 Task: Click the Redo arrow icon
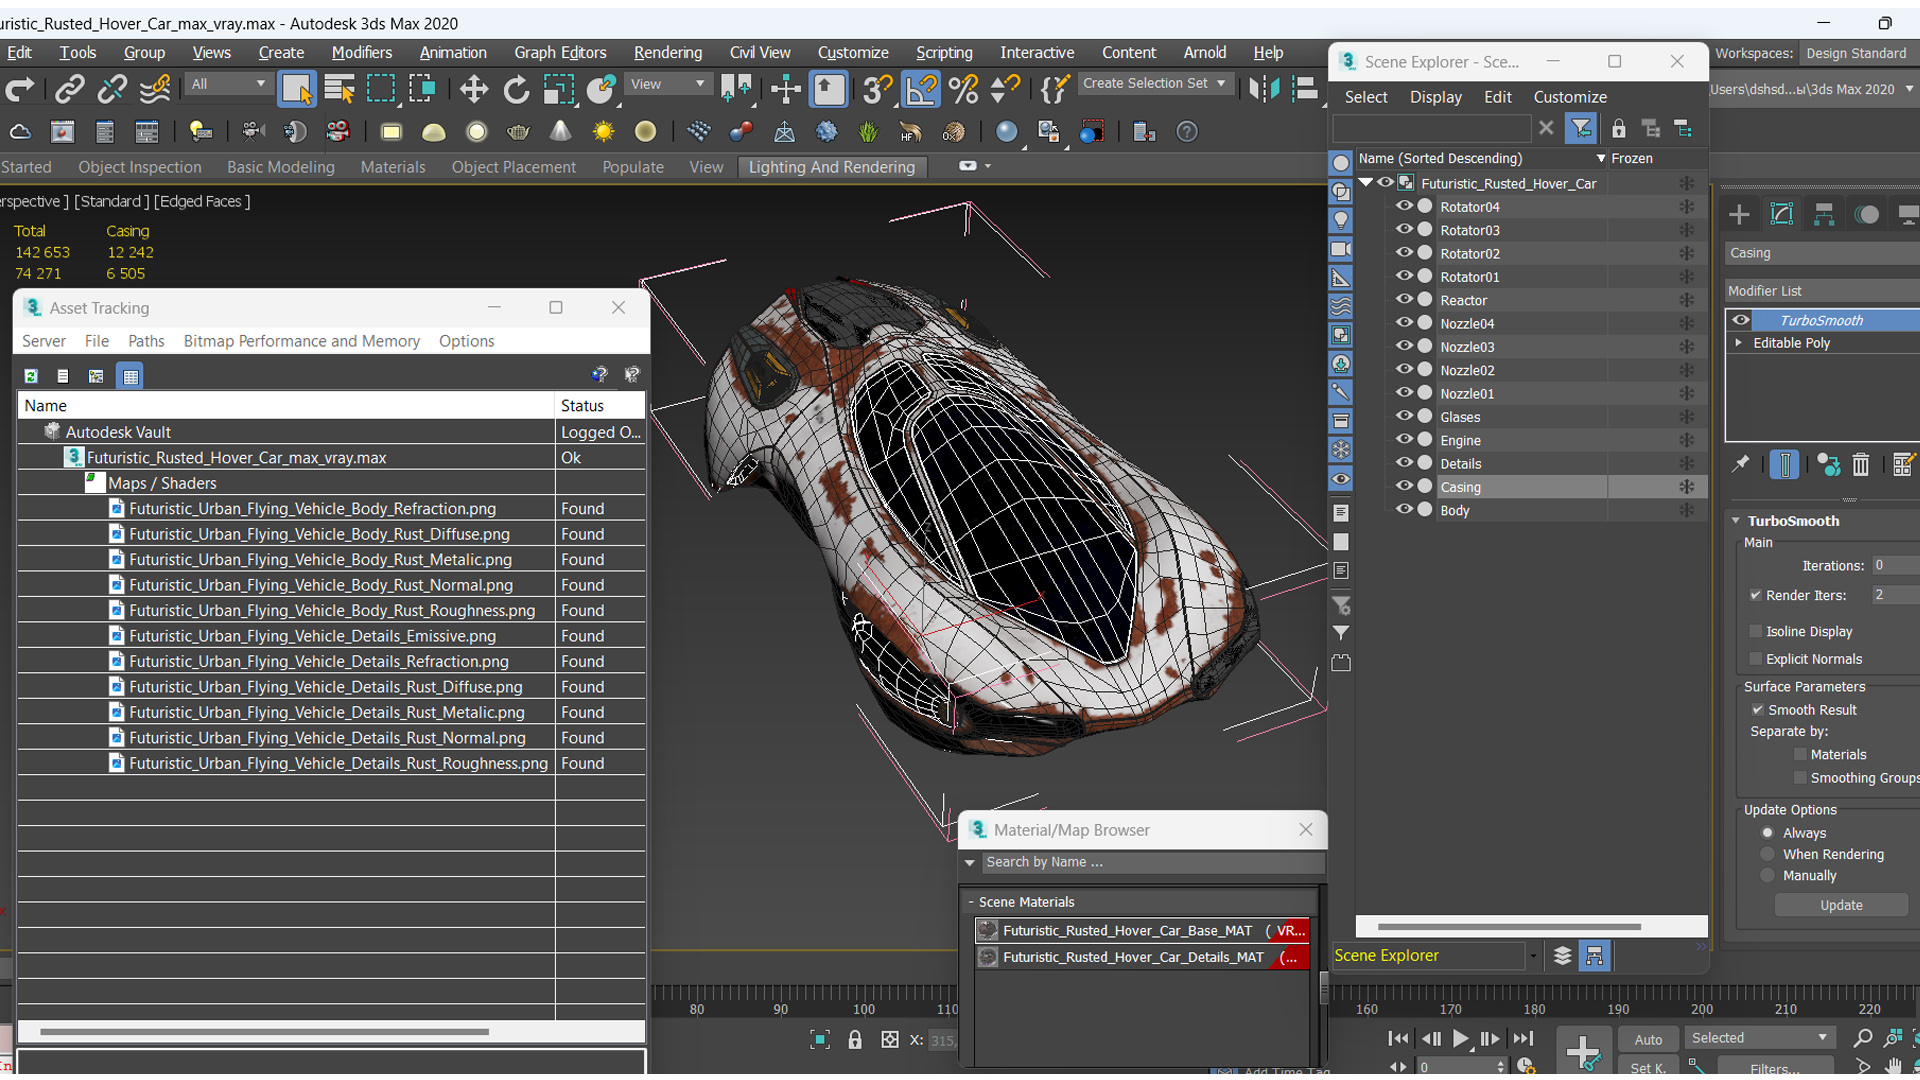[19, 89]
